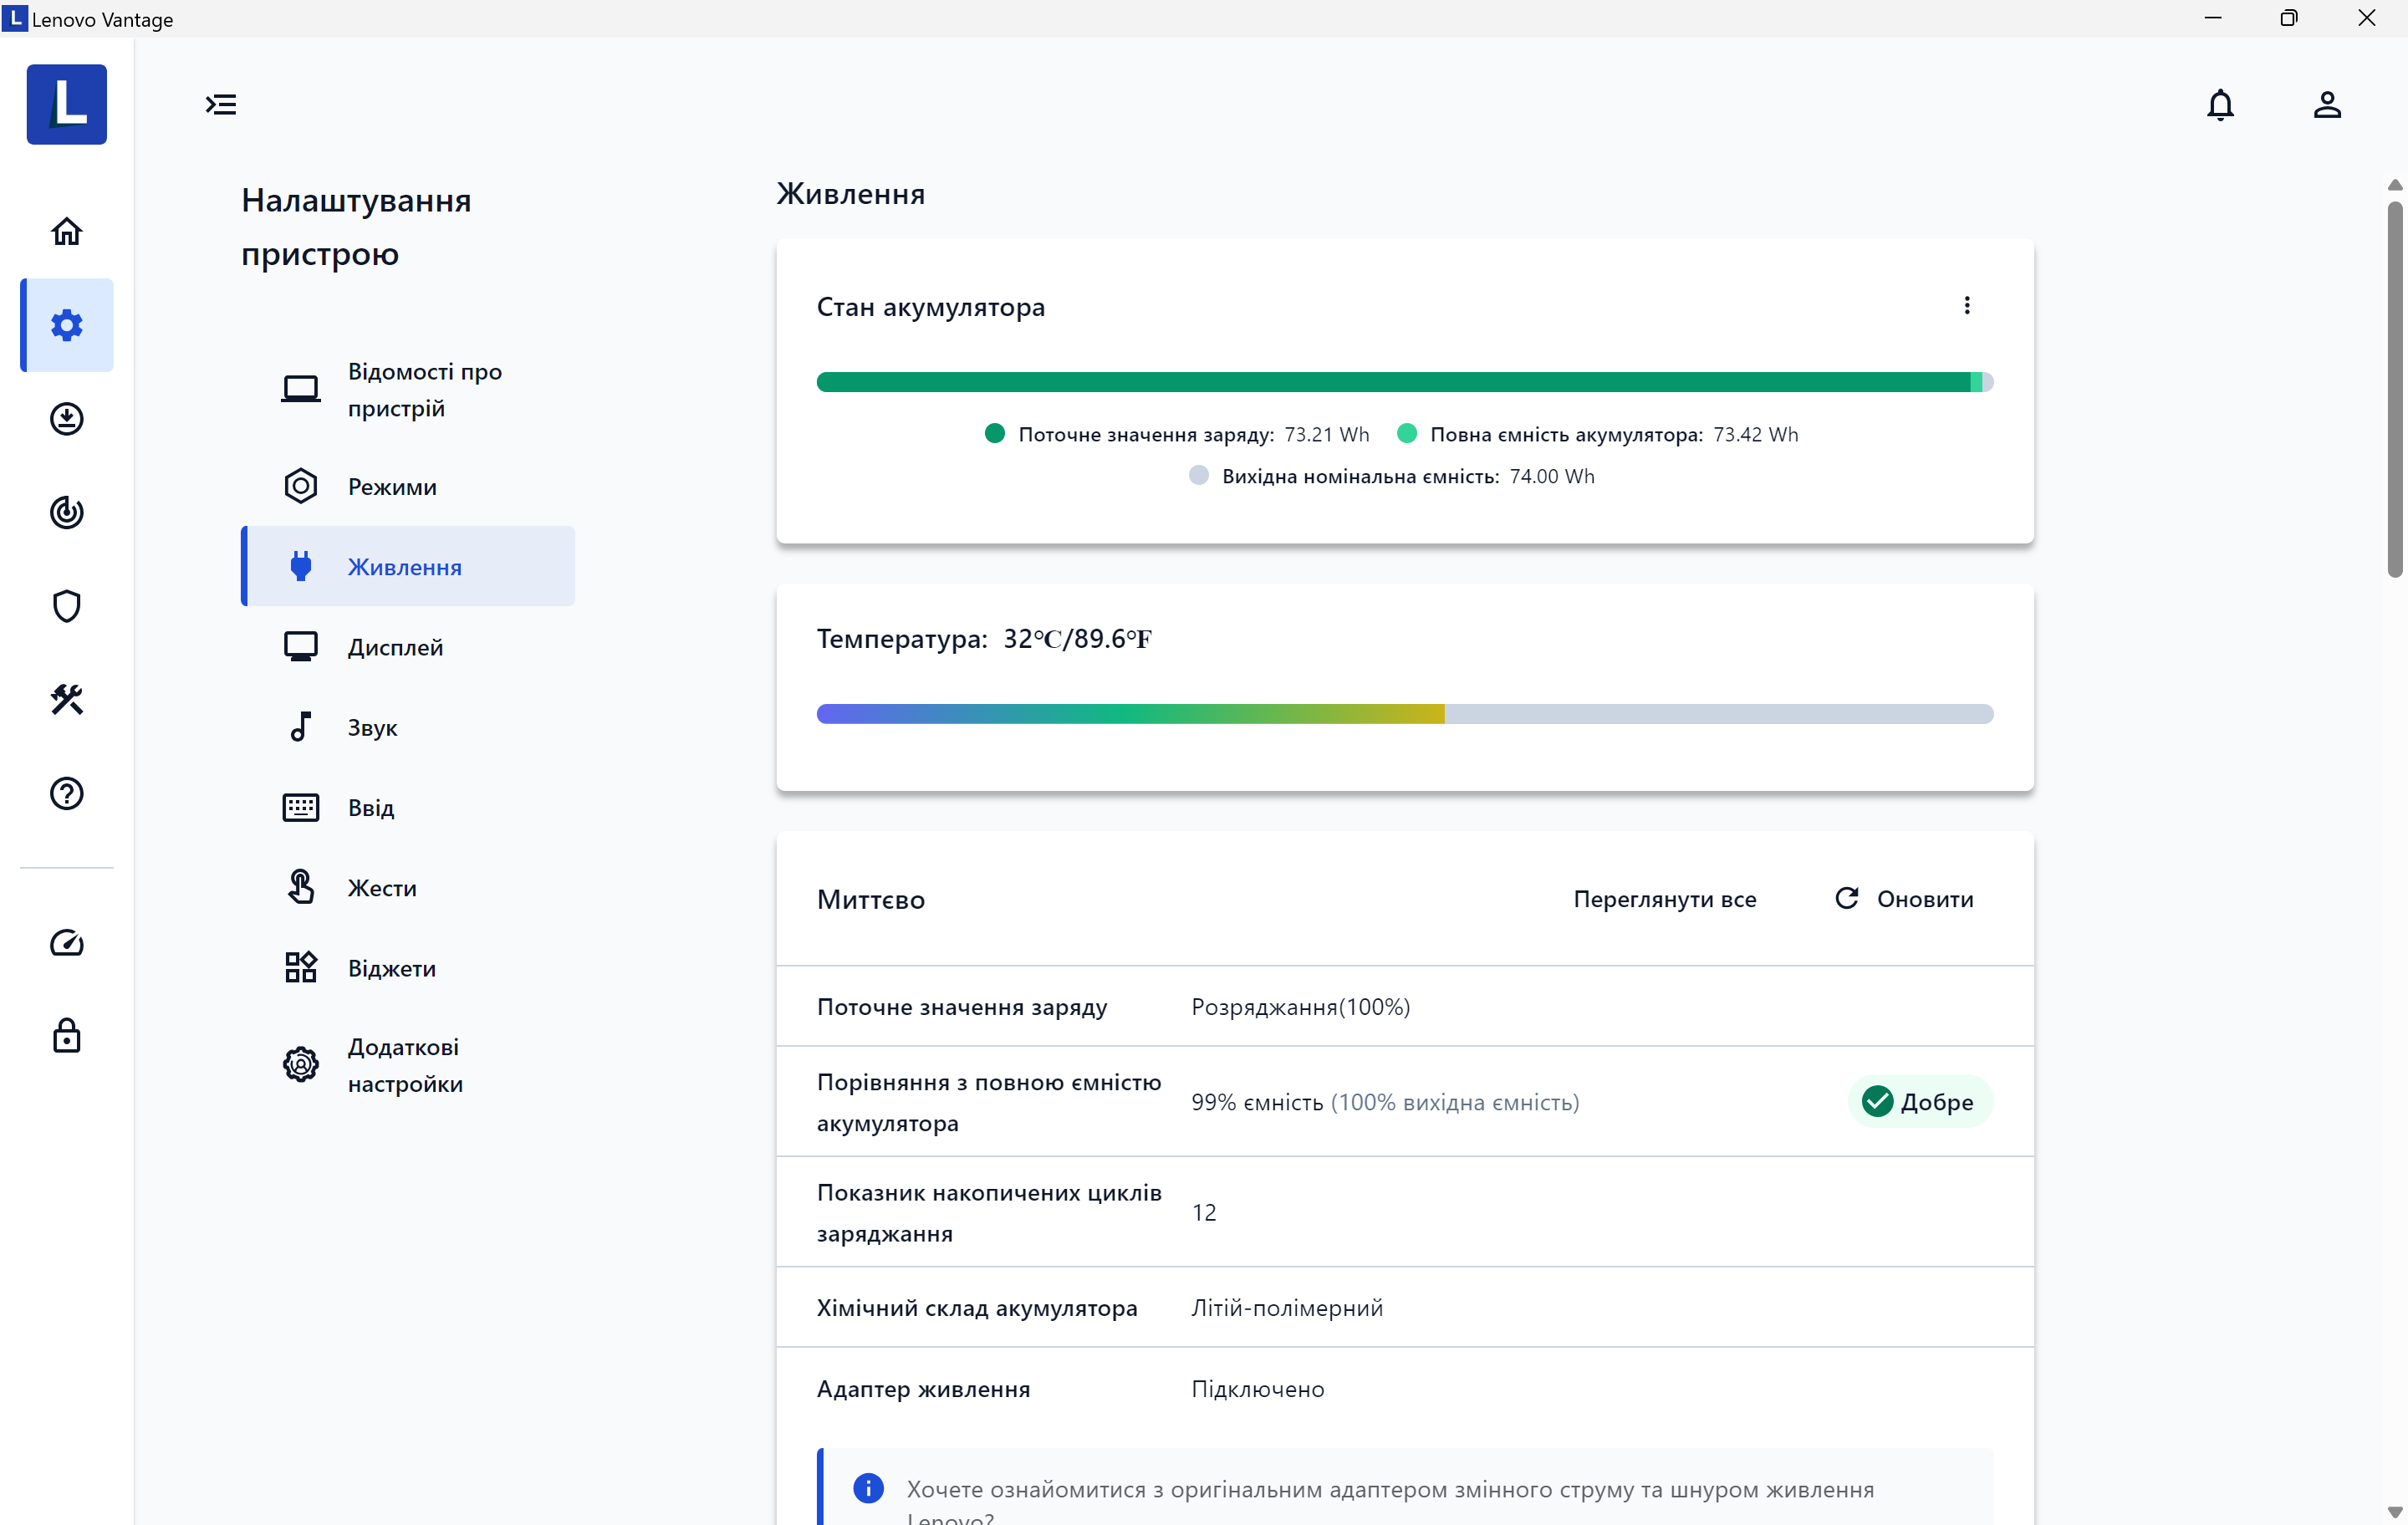
Task: Open the hardware tools wrench icon
Action: (x=67, y=699)
